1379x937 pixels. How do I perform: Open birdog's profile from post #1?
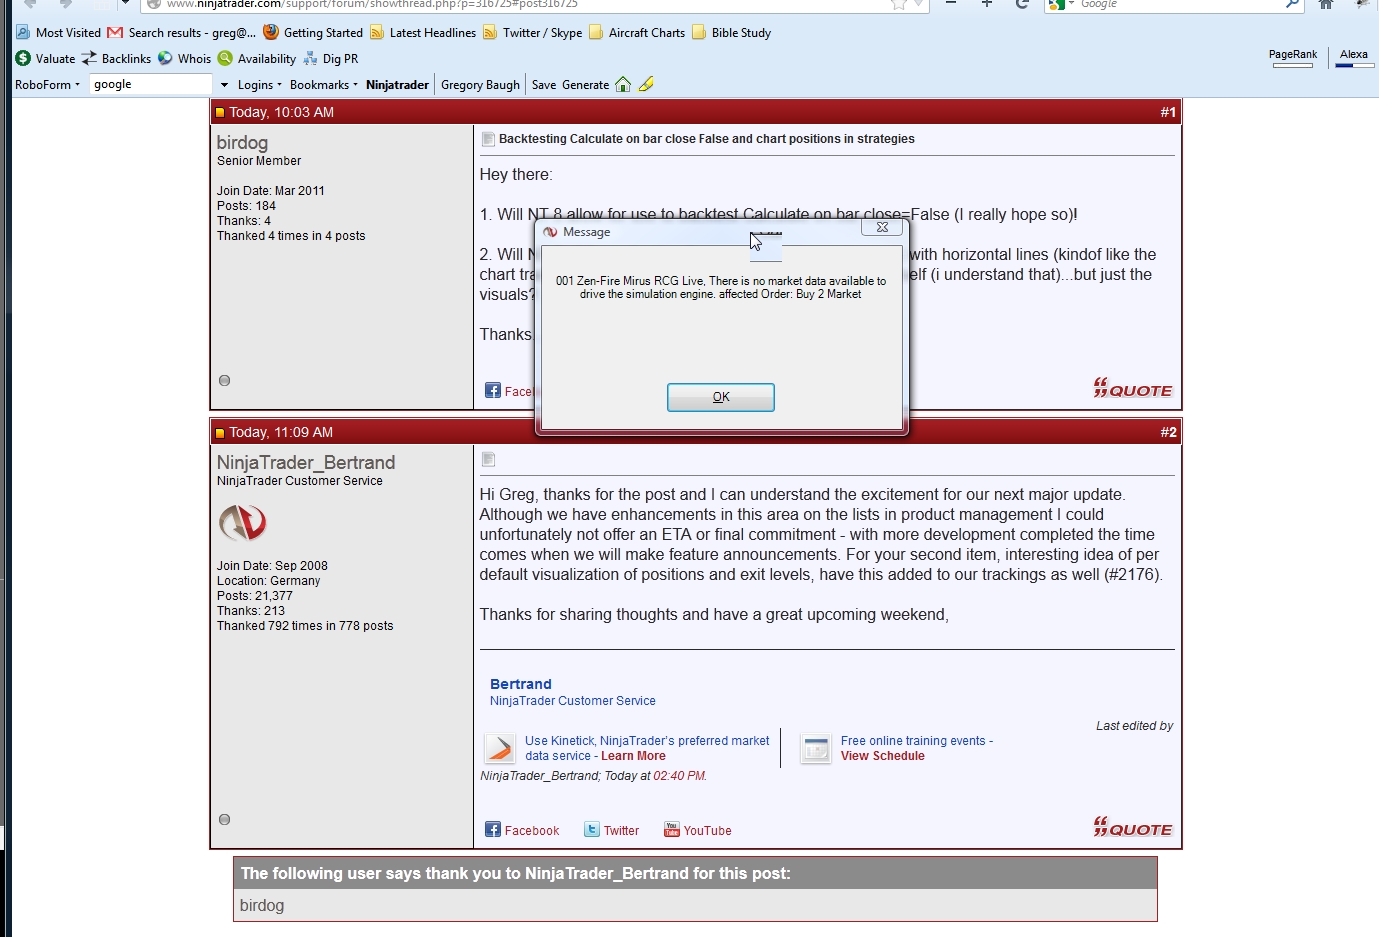[x=242, y=143]
